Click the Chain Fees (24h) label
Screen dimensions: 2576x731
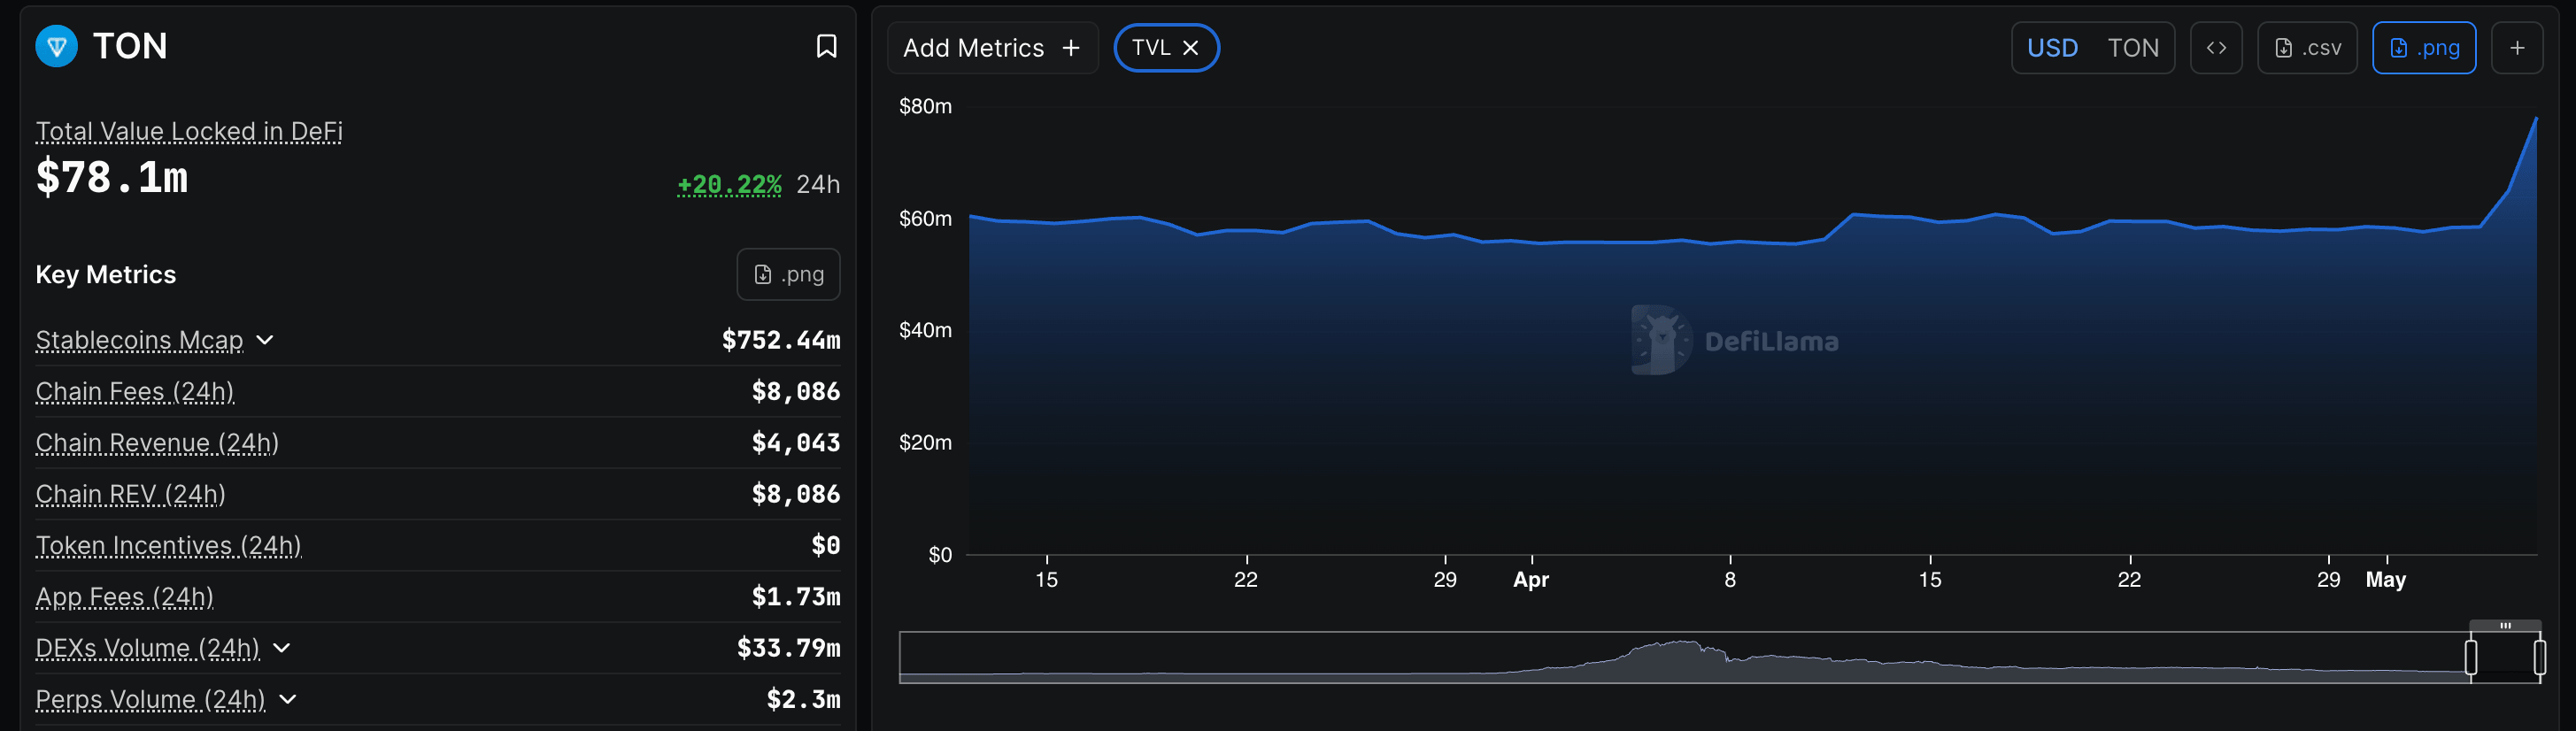[x=135, y=391]
